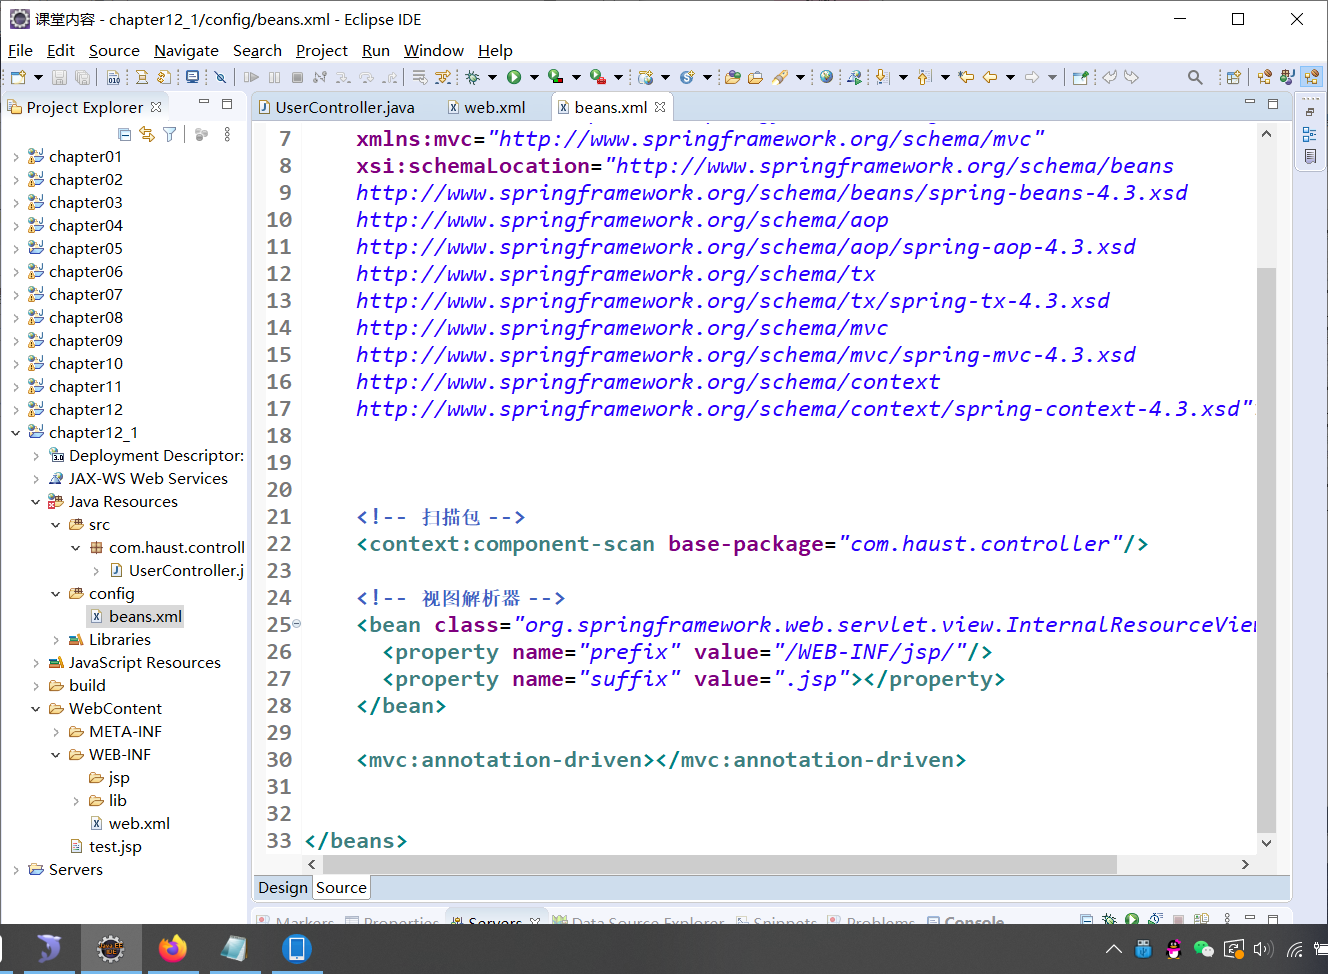
Task: Click the Resume debug icon
Action: click(251, 77)
